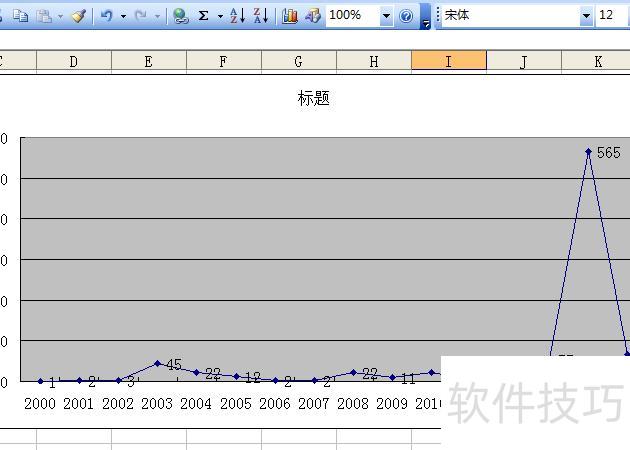Click the 565 peak data marker
Screen dimensions: 630x450
click(589, 151)
